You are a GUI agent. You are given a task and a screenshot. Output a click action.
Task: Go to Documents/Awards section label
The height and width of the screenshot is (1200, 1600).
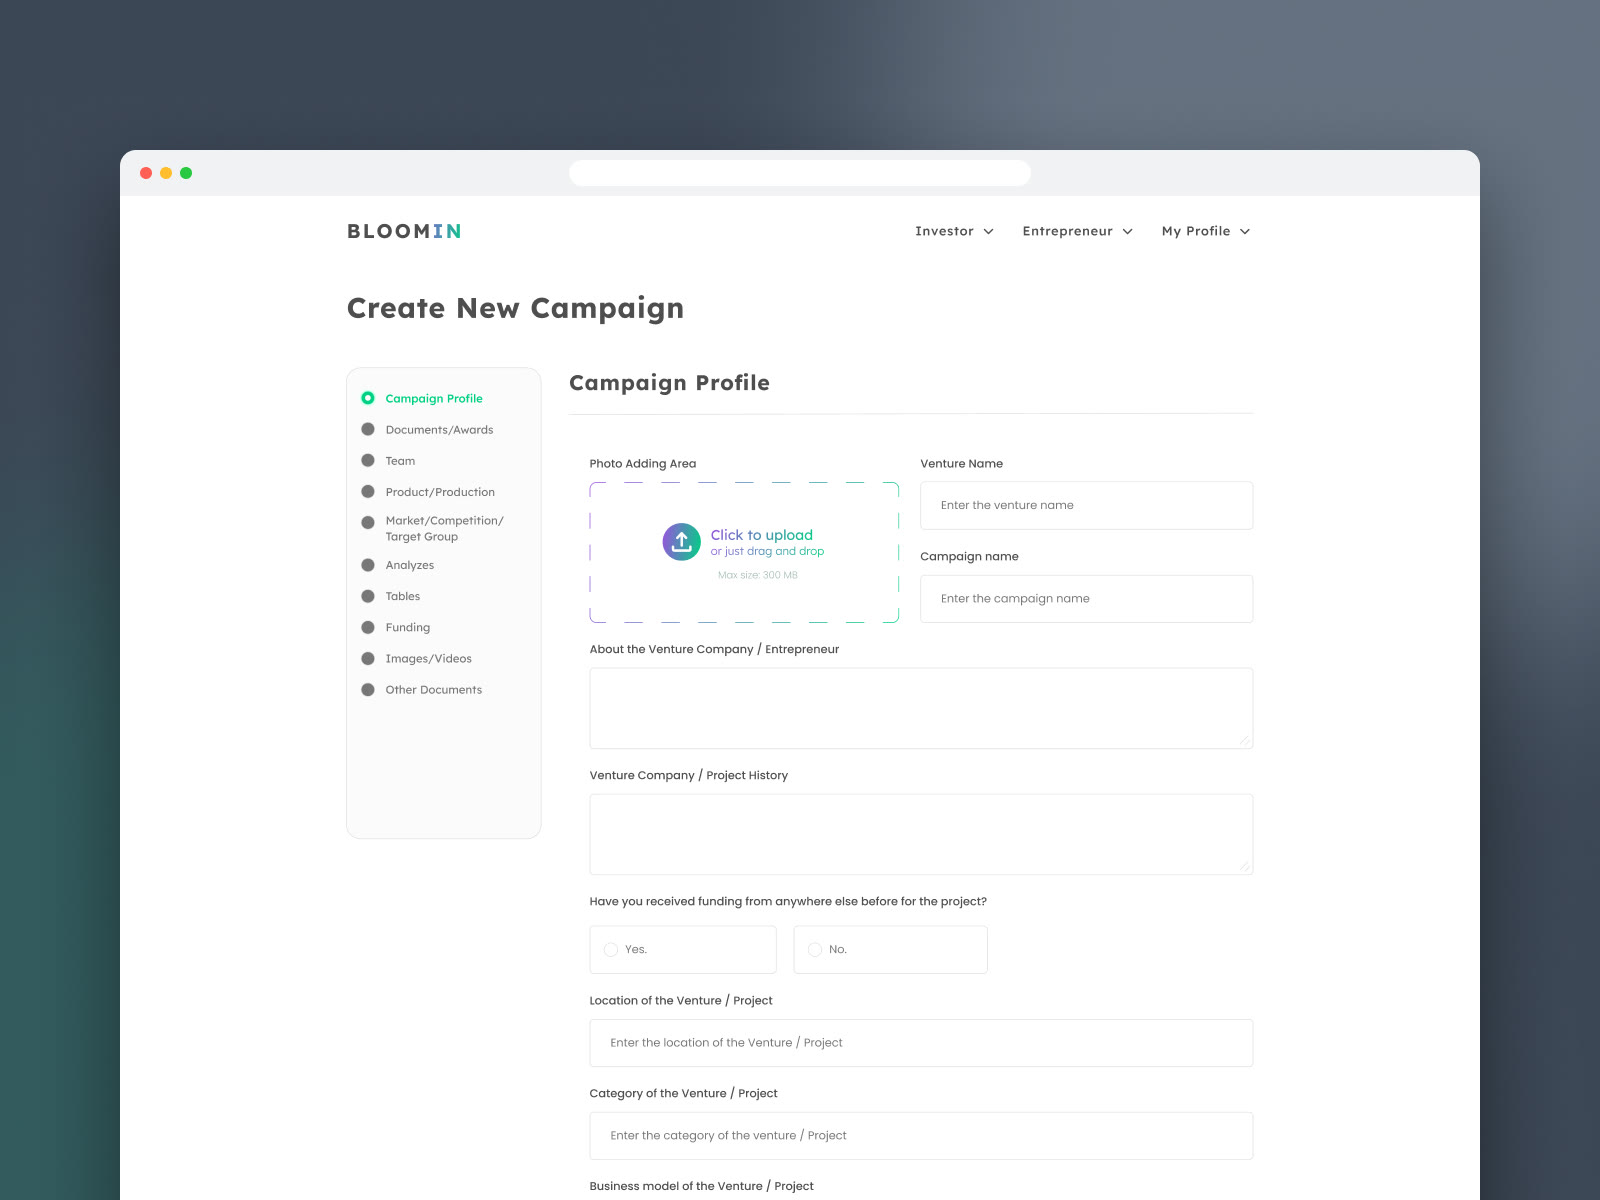[439, 430]
